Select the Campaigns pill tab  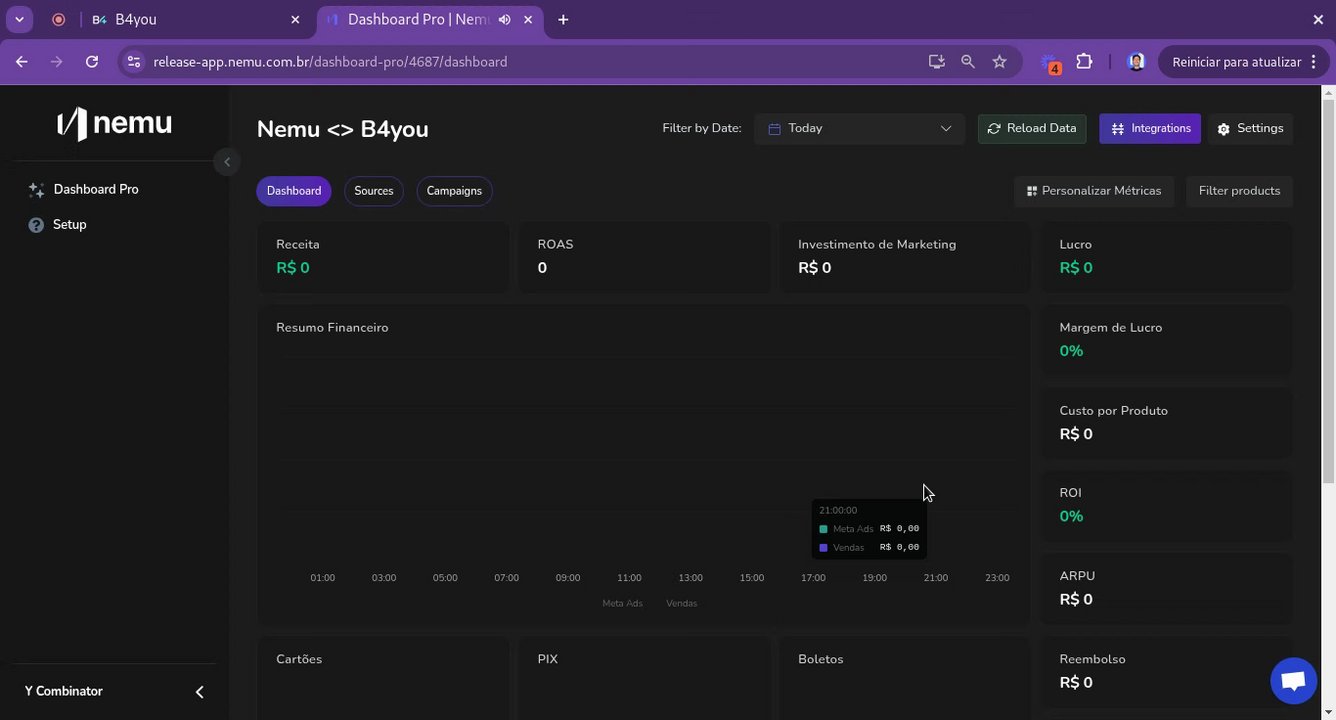pyautogui.click(x=454, y=191)
